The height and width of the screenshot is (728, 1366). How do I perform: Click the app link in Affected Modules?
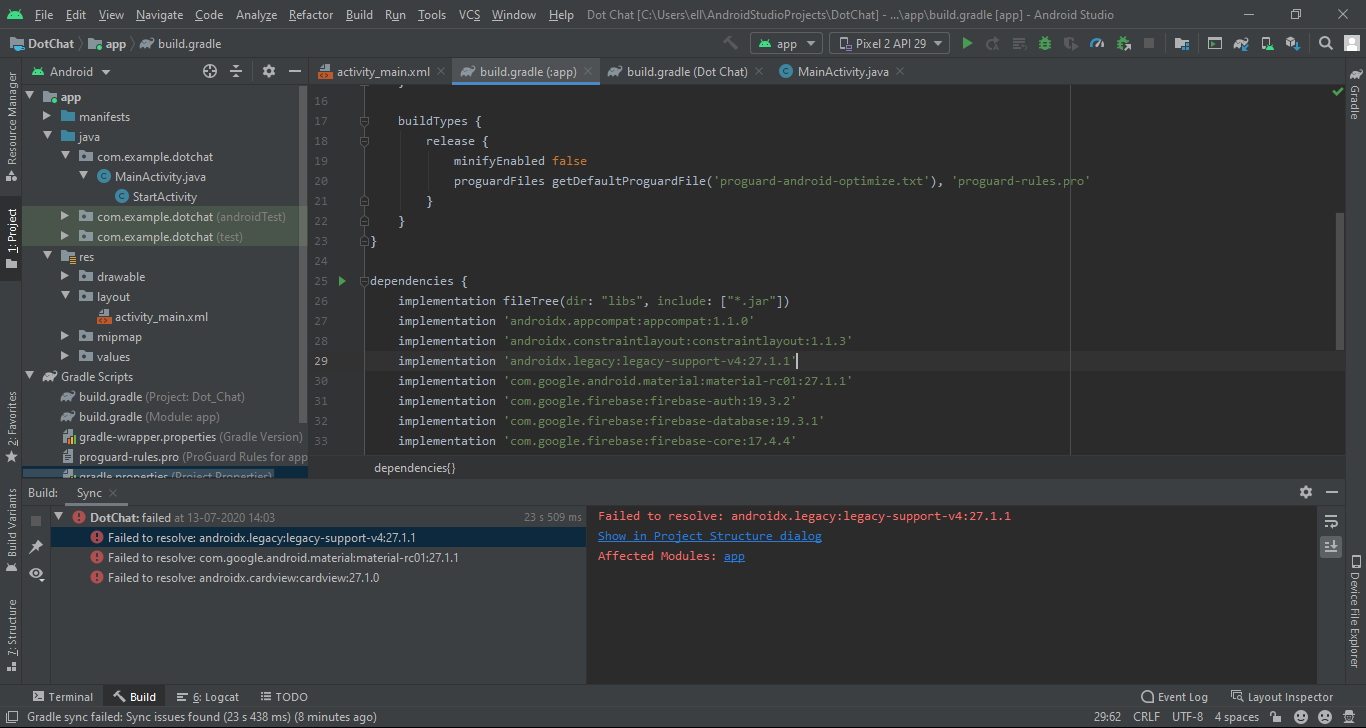pyautogui.click(x=734, y=556)
